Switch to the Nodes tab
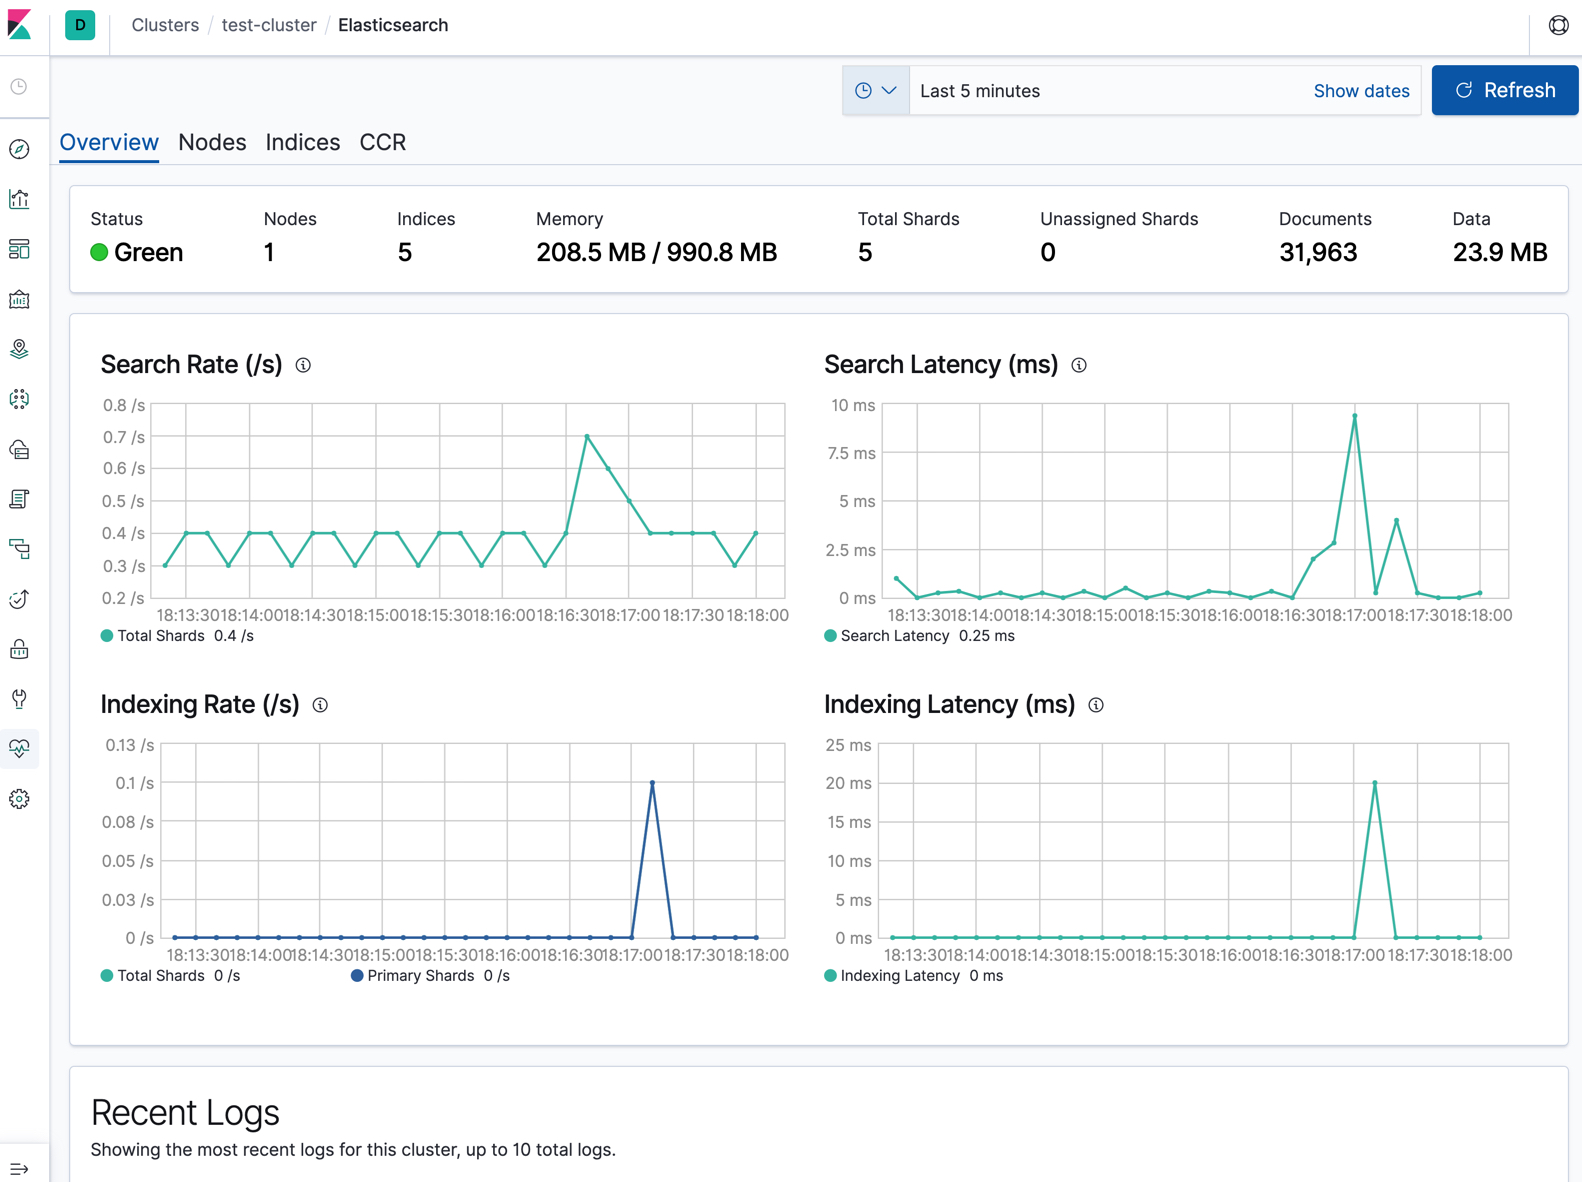 212,142
